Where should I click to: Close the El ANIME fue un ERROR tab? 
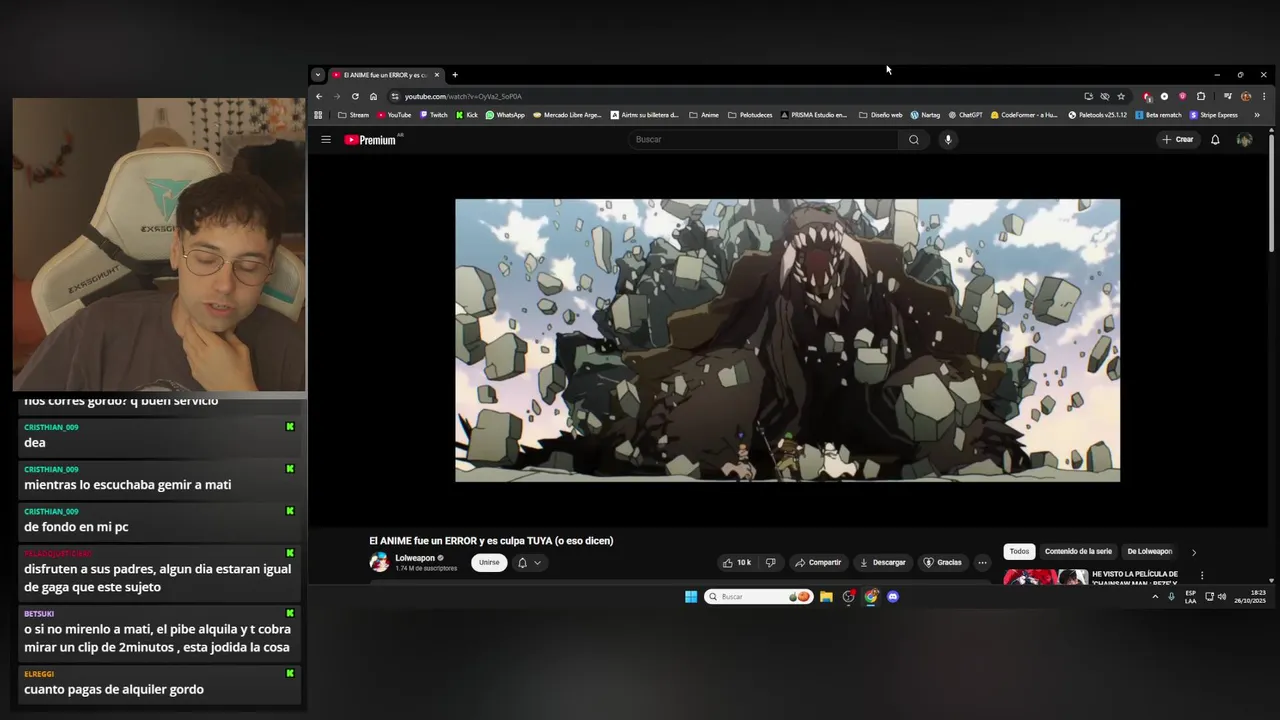(437, 75)
